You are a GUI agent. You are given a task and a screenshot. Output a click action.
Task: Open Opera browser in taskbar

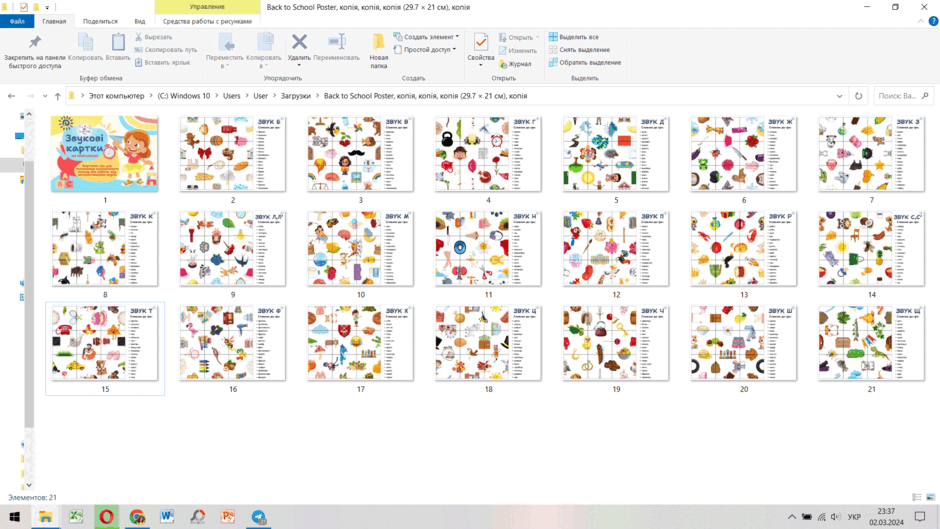tap(106, 516)
